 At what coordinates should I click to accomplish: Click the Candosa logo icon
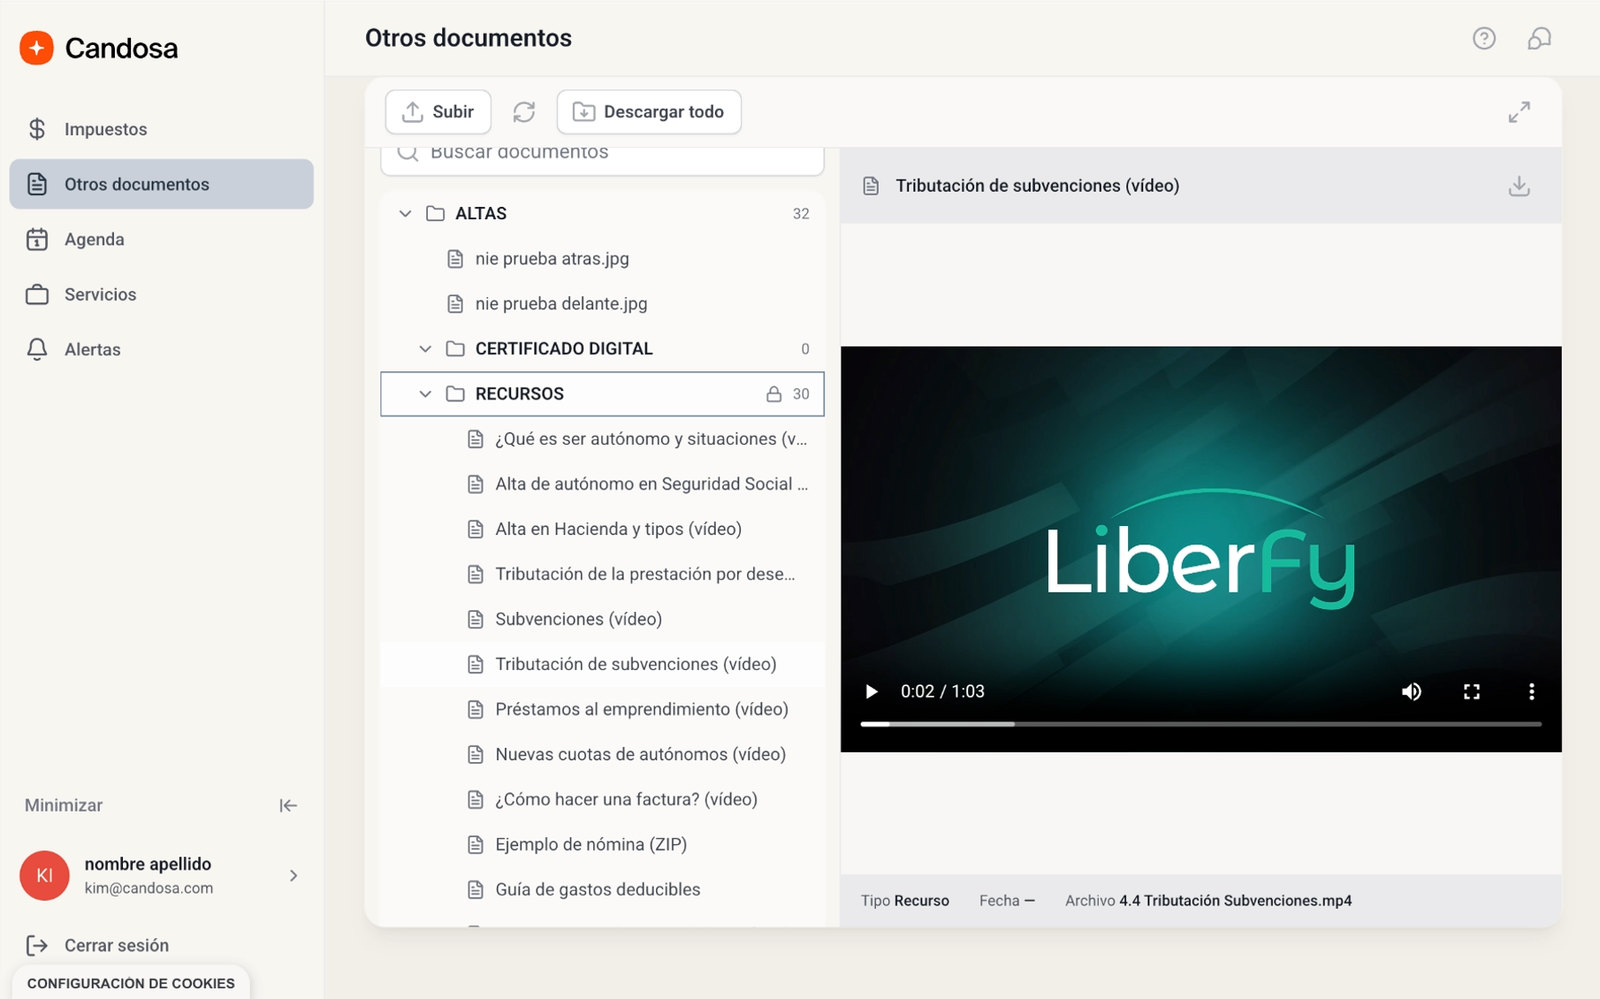(x=37, y=47)
